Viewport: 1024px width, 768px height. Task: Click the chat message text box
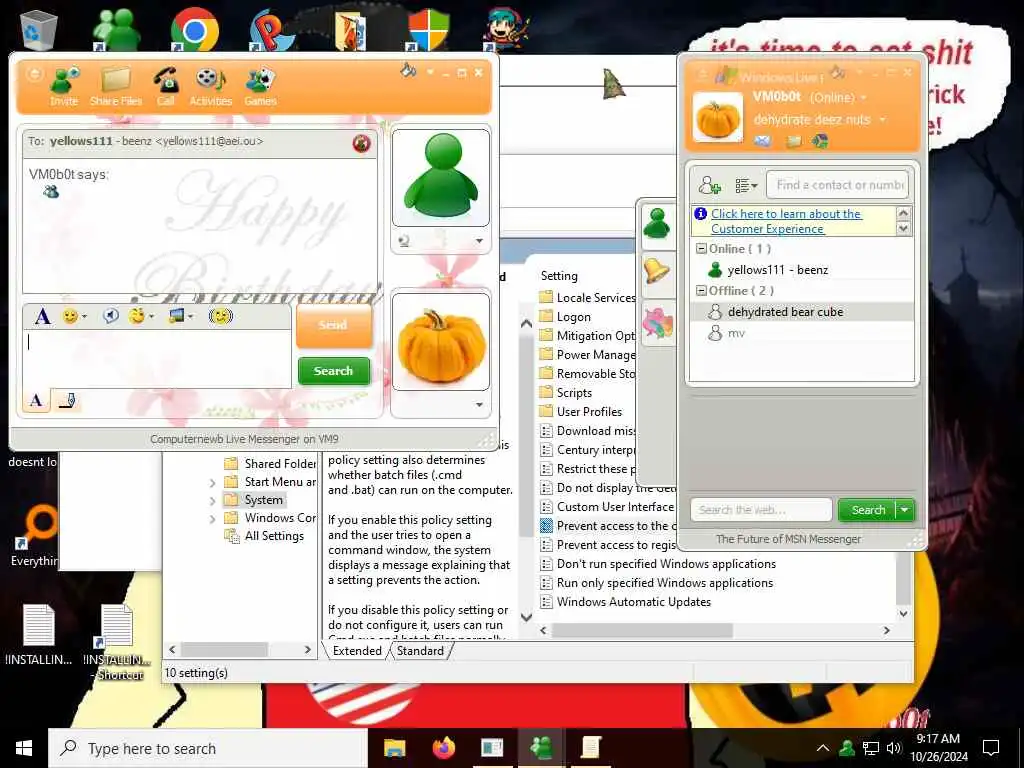click(x=157, y=359)
